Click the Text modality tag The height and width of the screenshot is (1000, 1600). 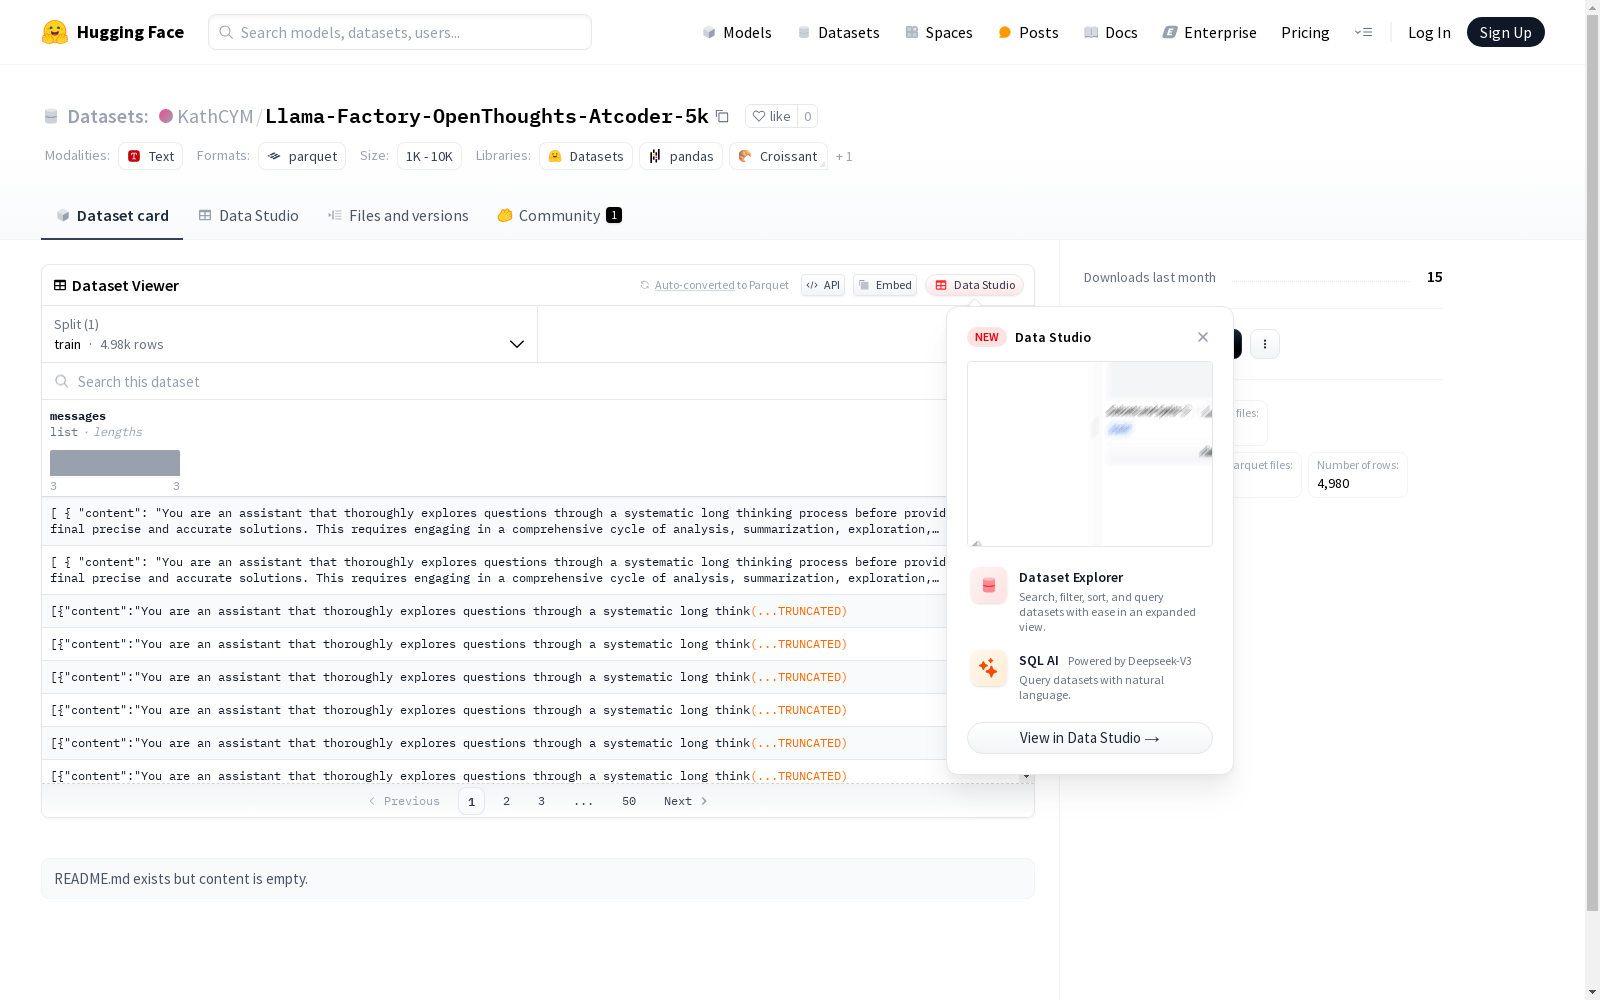(150, 156)
